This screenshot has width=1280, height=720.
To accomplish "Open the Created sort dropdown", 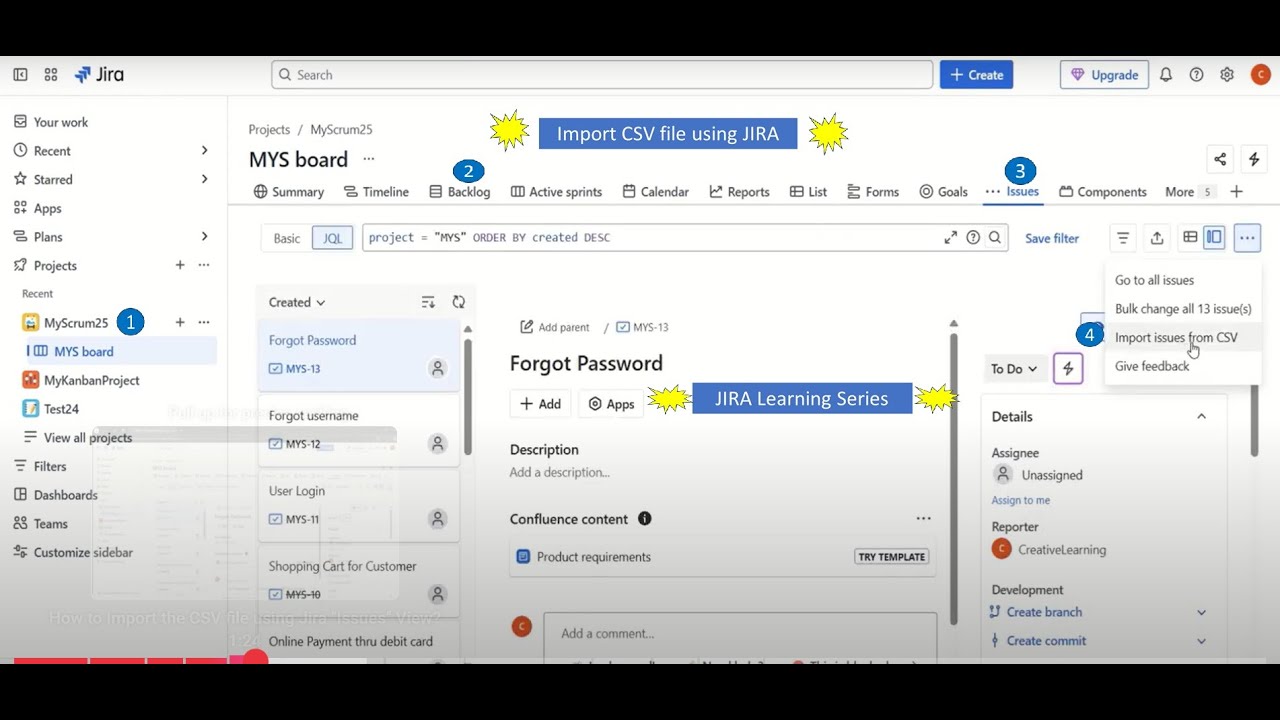I will pyautogui.click(x=297, y=302).
